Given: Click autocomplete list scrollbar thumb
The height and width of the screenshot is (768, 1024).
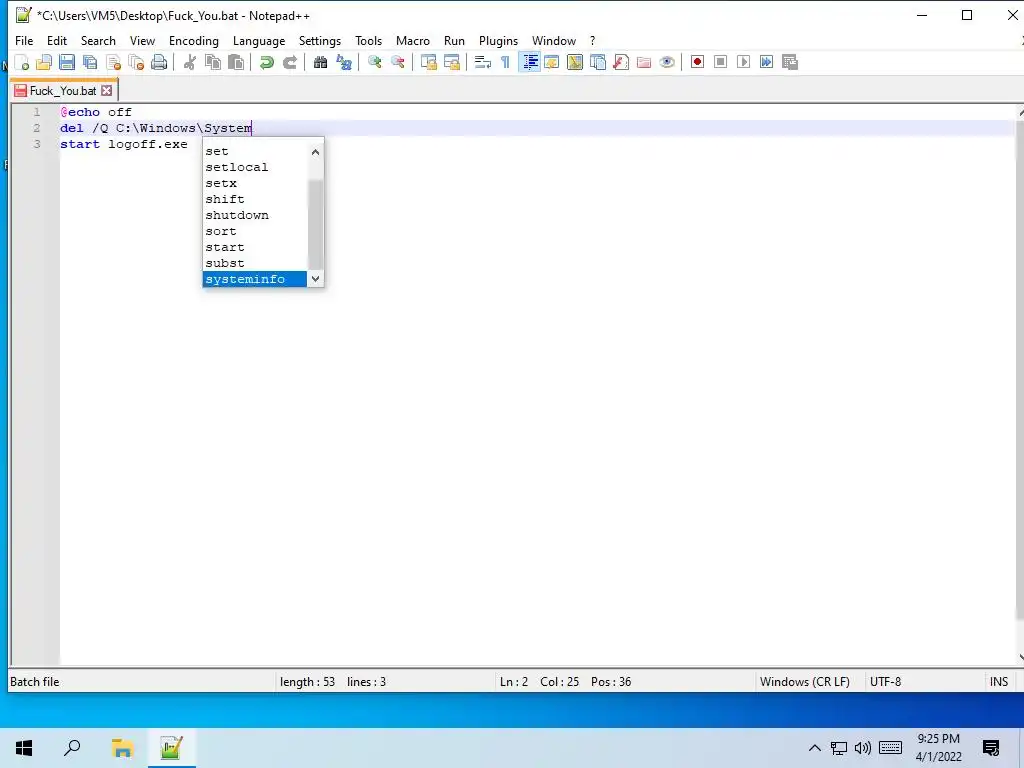Looking at the screenshot, I should point(315,224).
